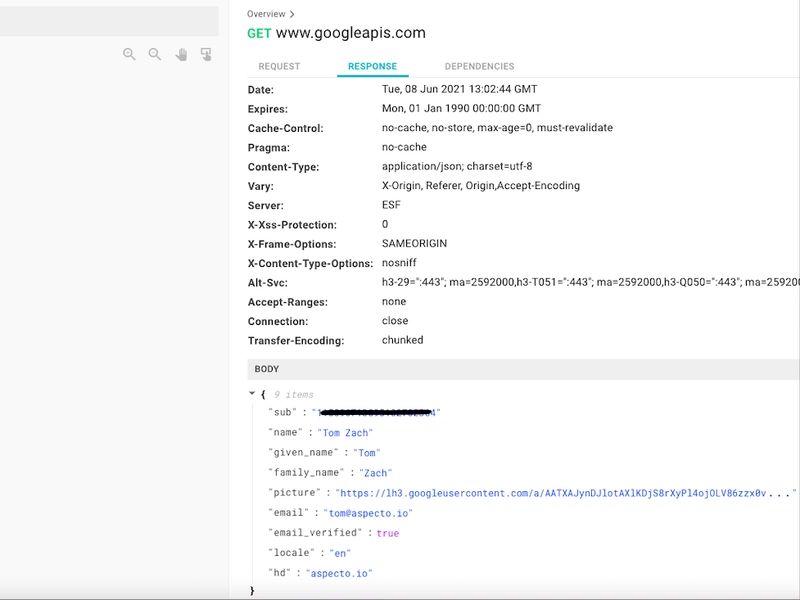The height and width of the screenshot is (600, 800).
Task: Click the Date header value
Action: coord(460,89)
